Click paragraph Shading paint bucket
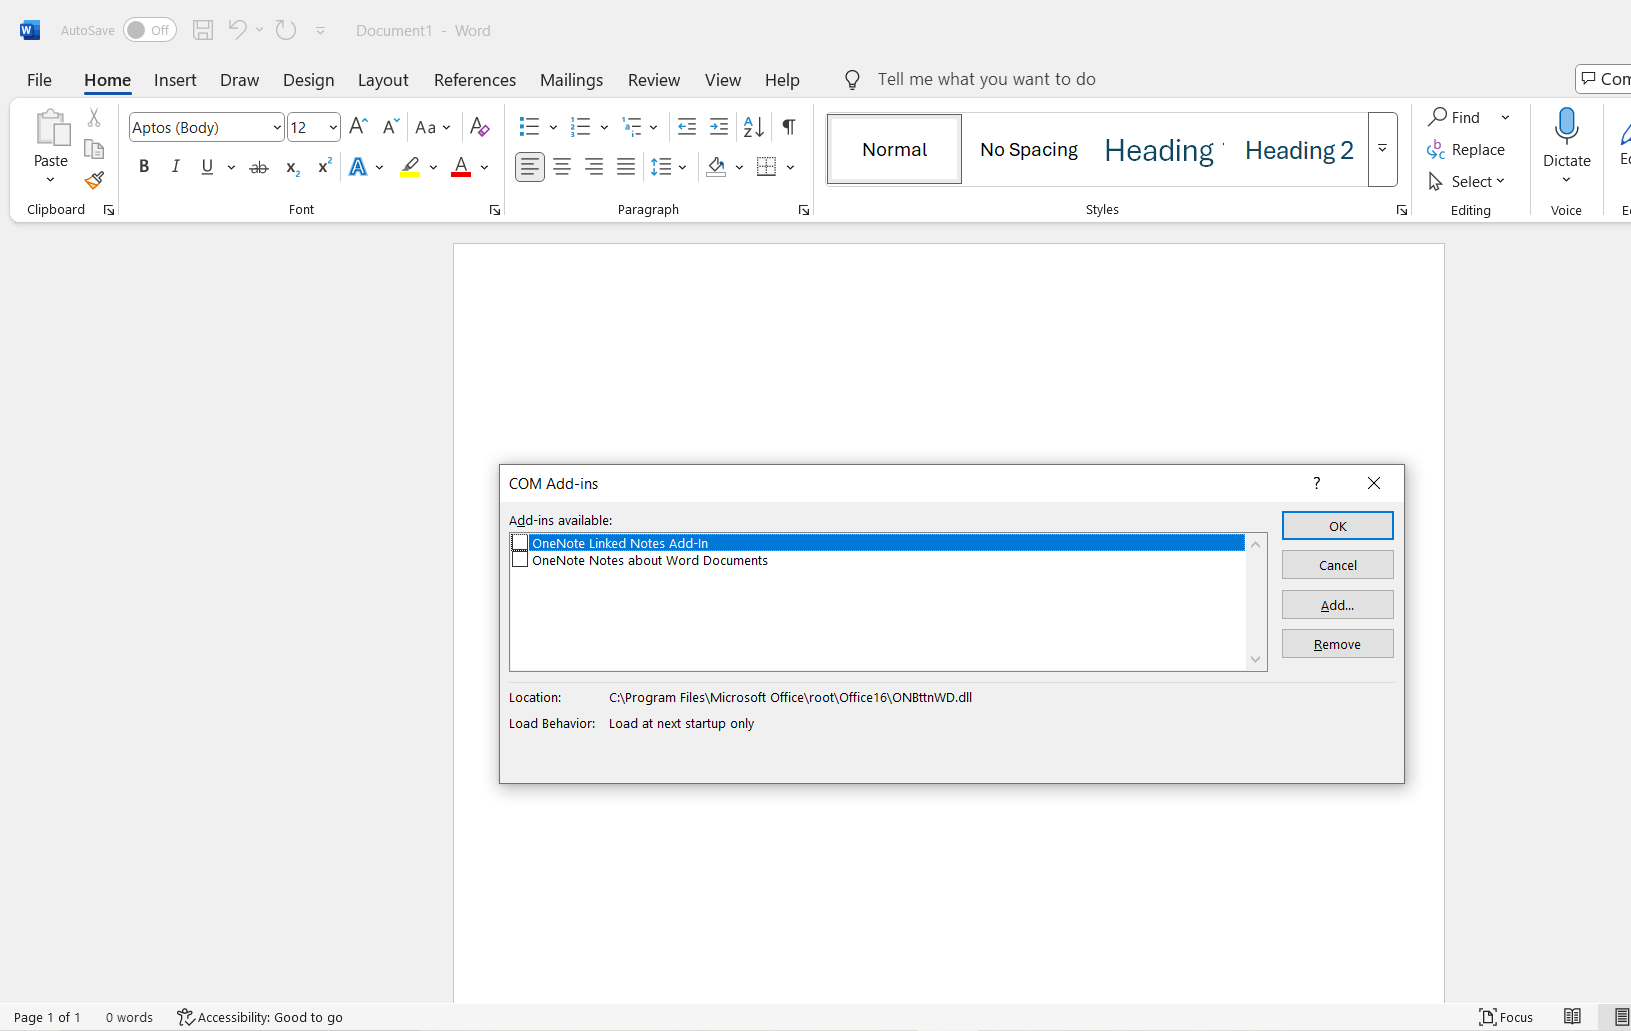Screen dimensions: 1631x1031 [716, 167]
